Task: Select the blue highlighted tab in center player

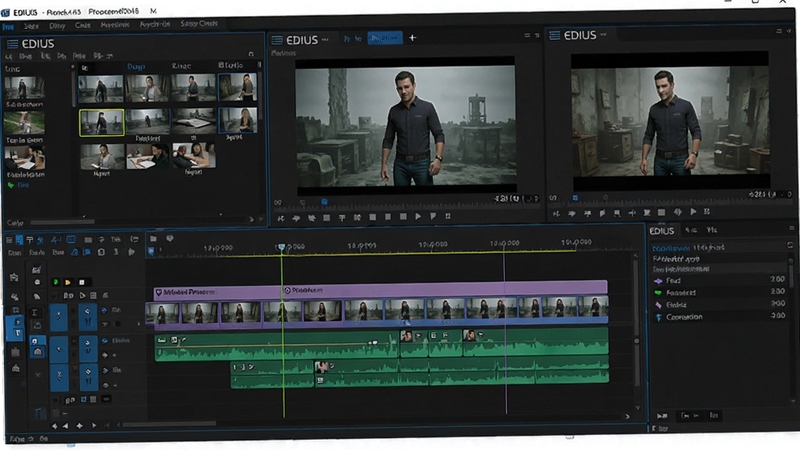Action: [x=385, y=38]
